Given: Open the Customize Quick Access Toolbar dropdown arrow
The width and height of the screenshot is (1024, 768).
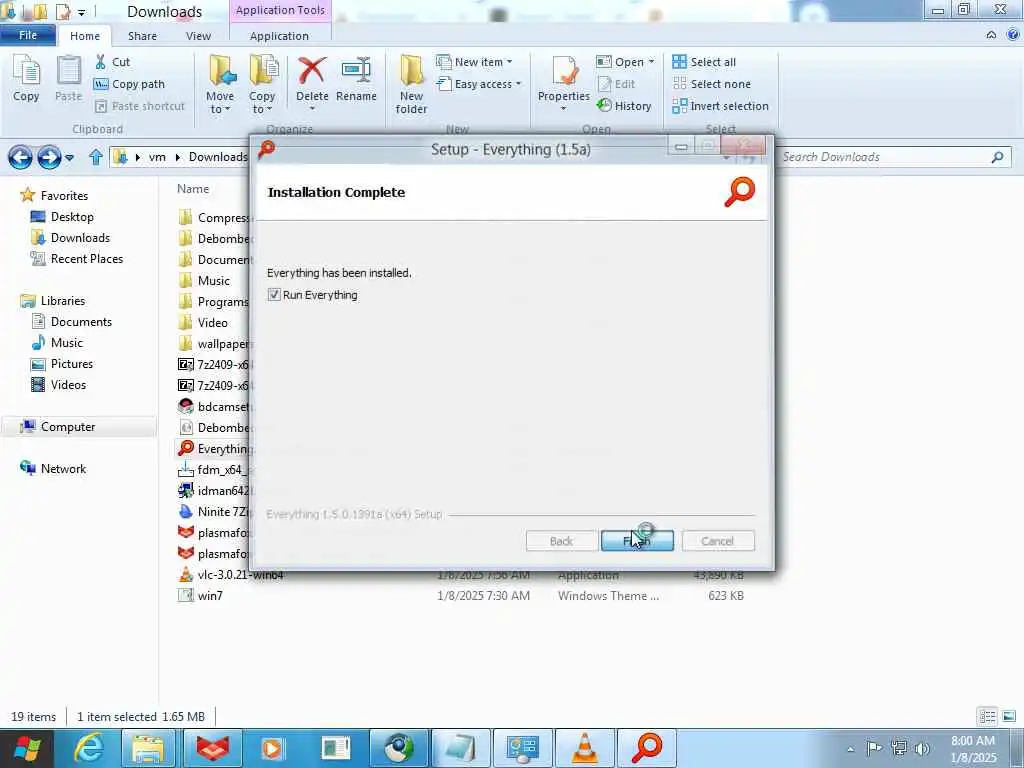Looking at the screenshot, I should (x=82, y=12).
